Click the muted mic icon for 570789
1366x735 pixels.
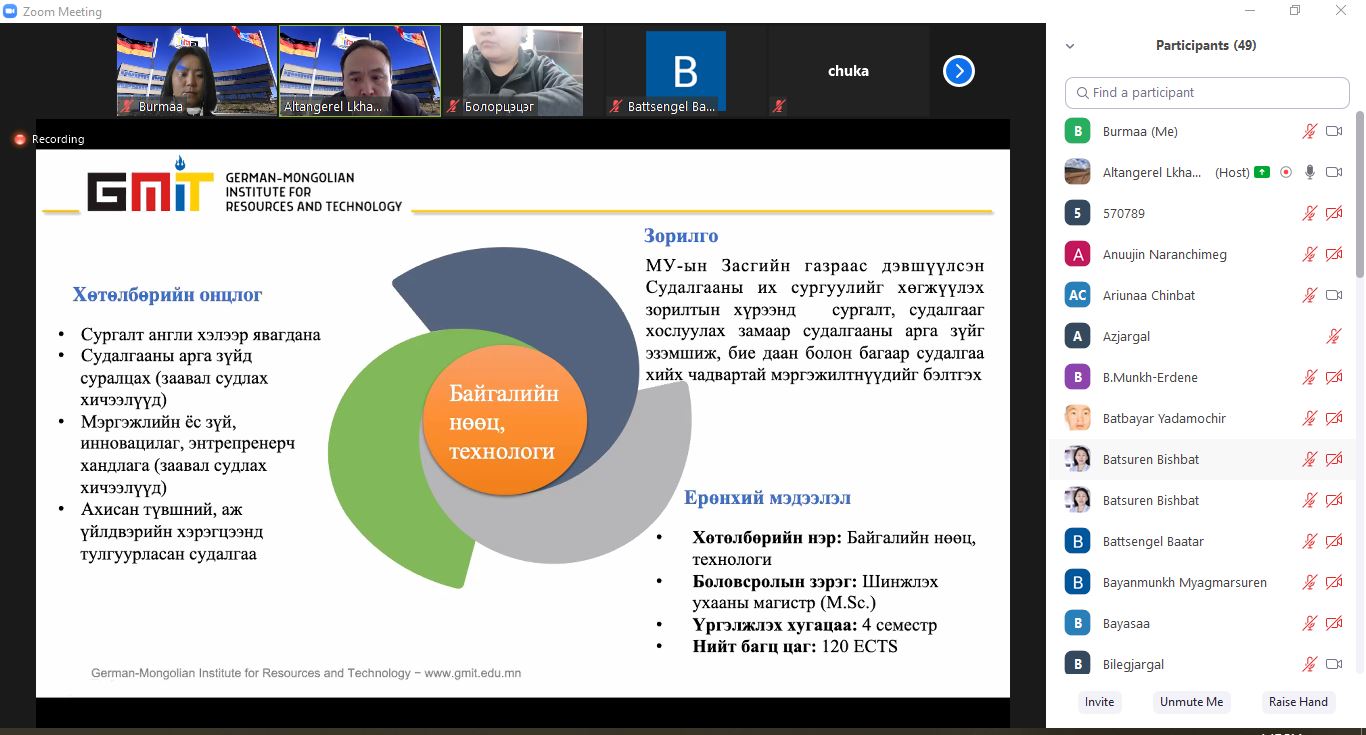click(1309, 213)
